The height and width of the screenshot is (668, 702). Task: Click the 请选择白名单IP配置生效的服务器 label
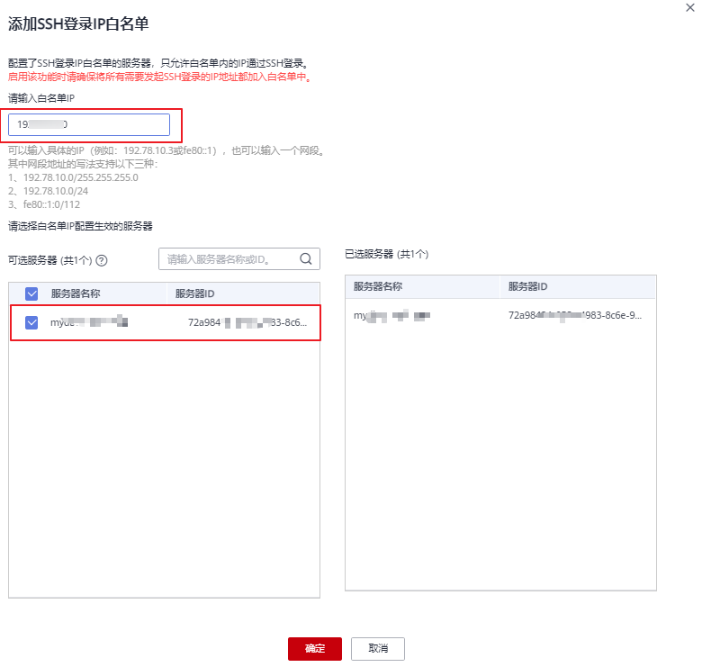pyautogui.click(x=80, y=226)
